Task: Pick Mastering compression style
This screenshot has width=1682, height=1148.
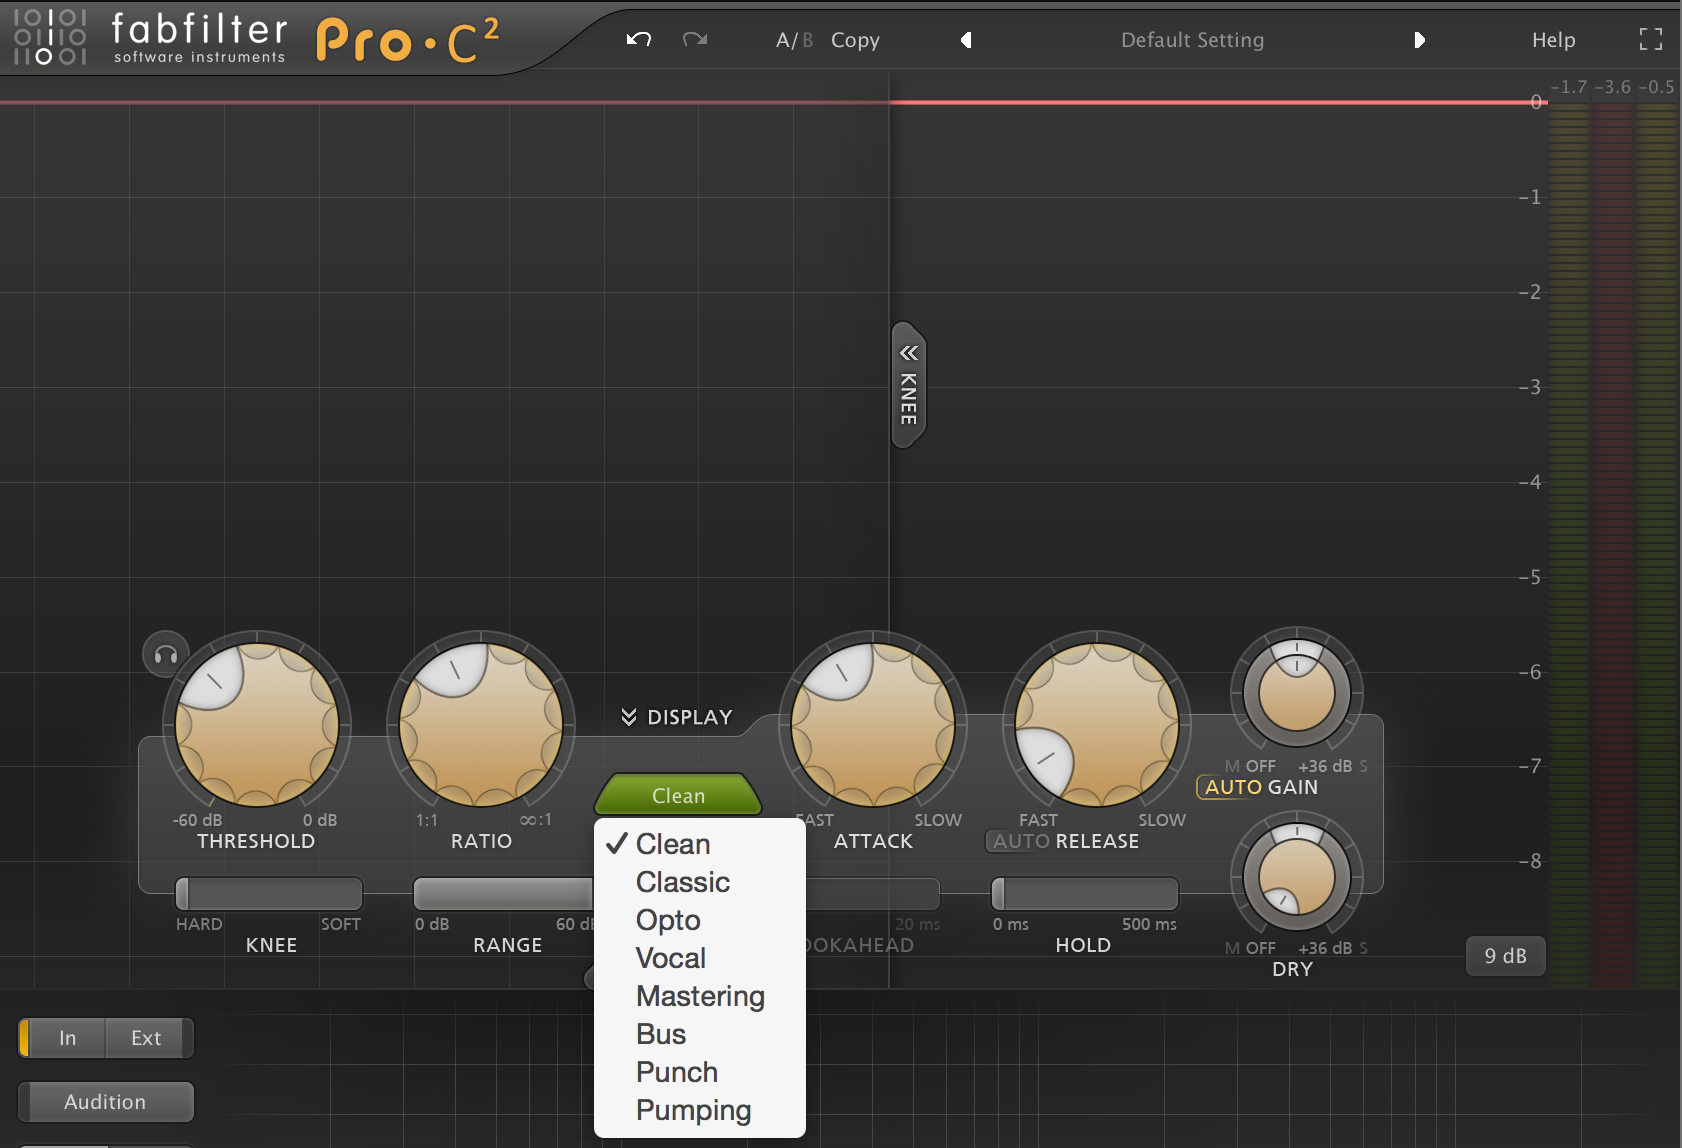Action: click(x=700, y=996)
